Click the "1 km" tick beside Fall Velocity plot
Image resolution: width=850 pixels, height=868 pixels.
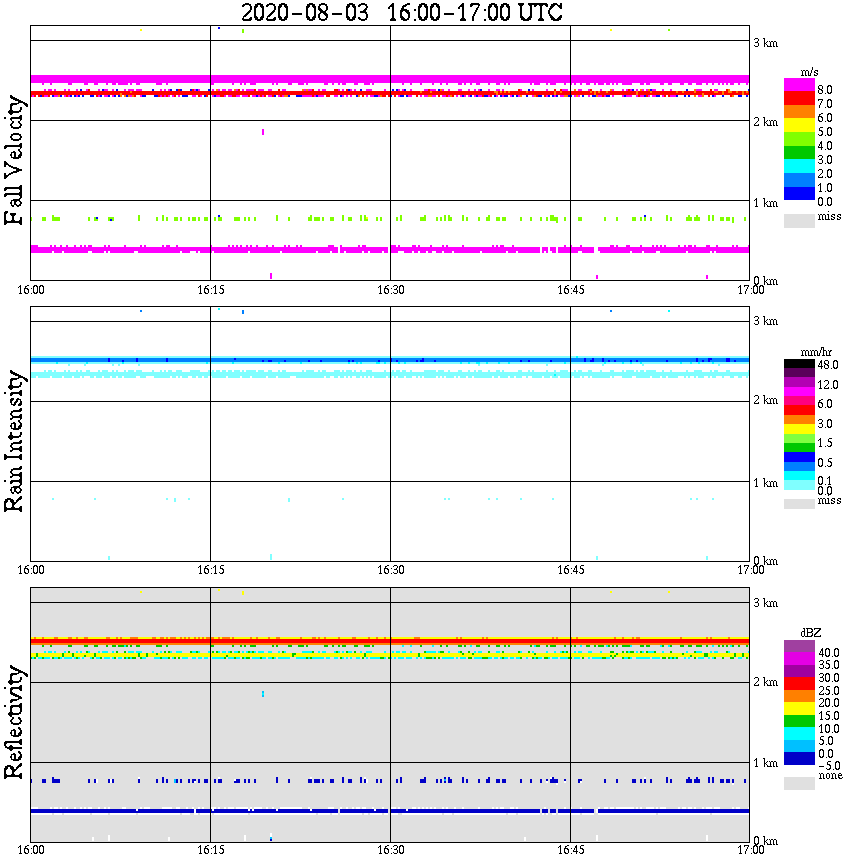[x=765, y=203]
